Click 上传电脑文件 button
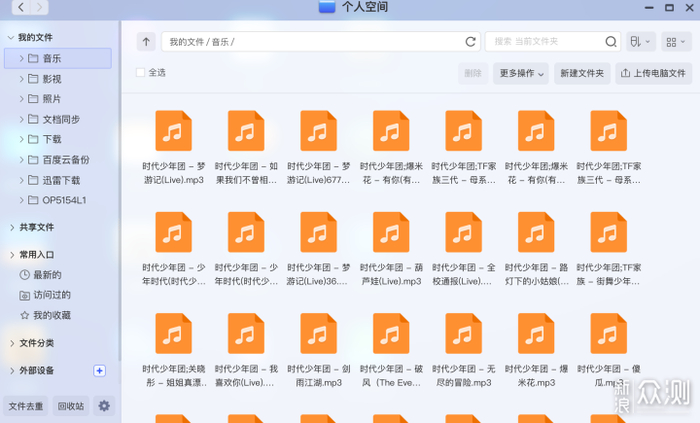 [654, 73]
